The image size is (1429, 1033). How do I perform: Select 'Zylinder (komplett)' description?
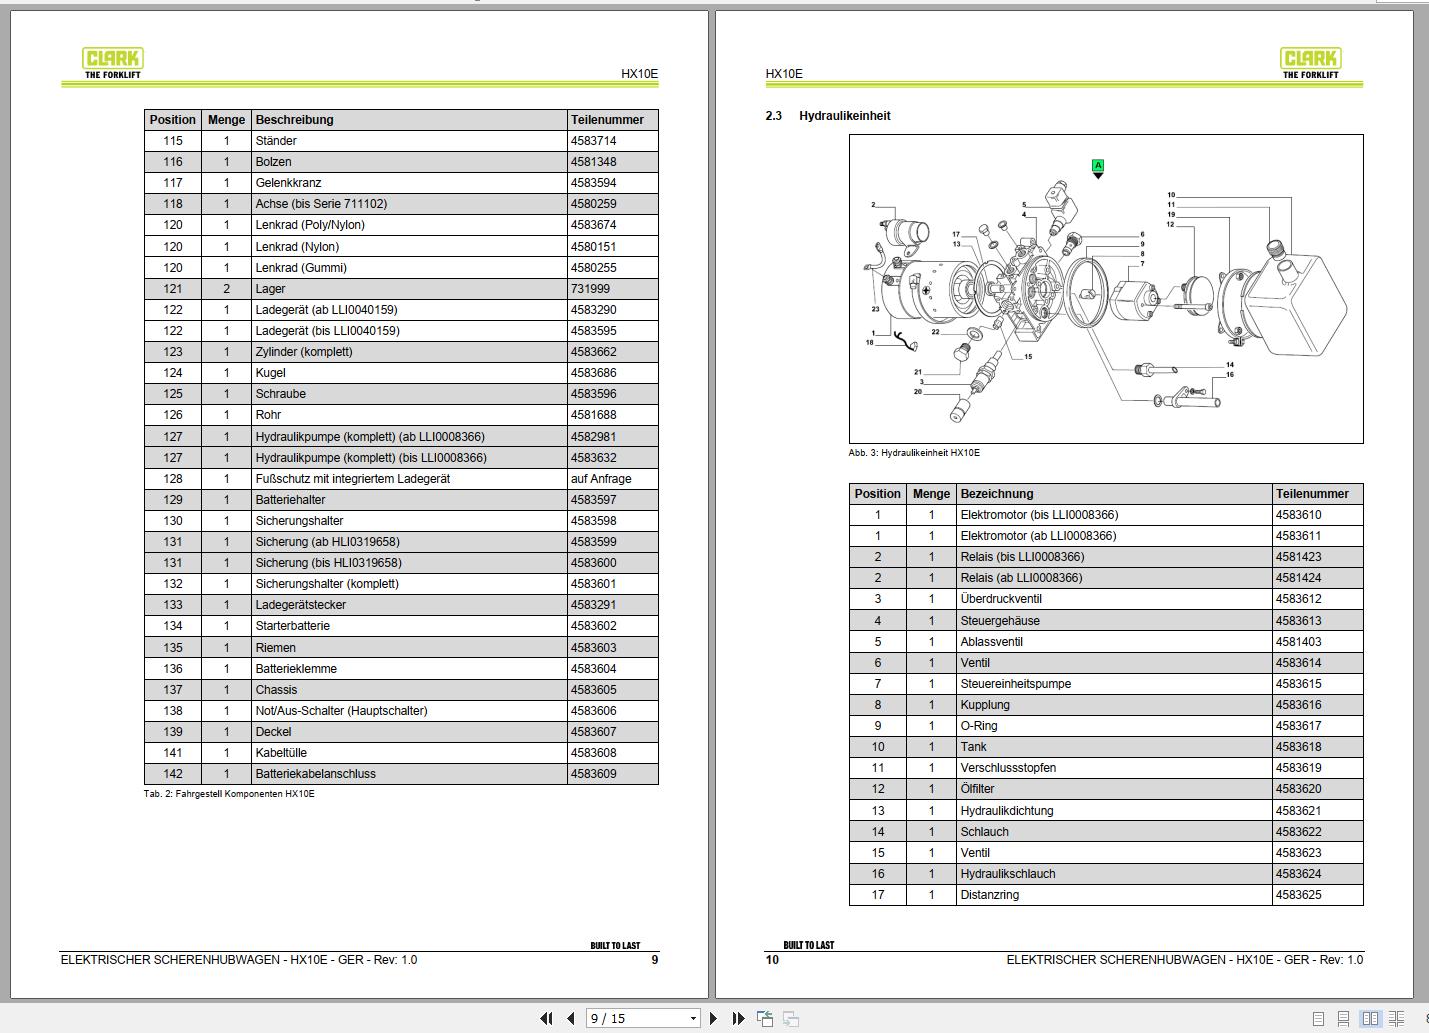(304, 352)
